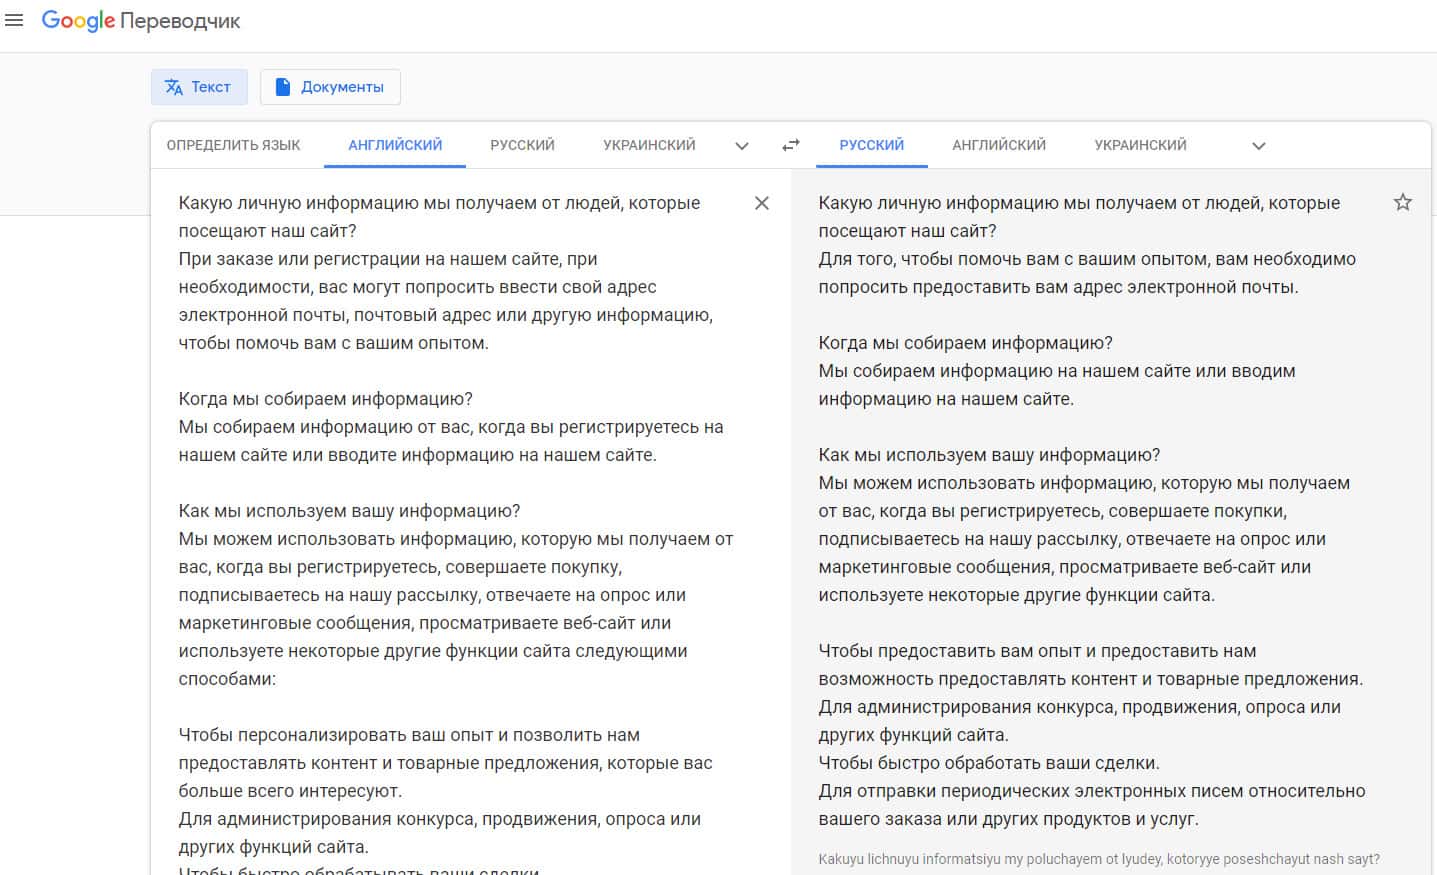Open the main hamburger menu
The image size is (1437, 875).
coord(14,20)
